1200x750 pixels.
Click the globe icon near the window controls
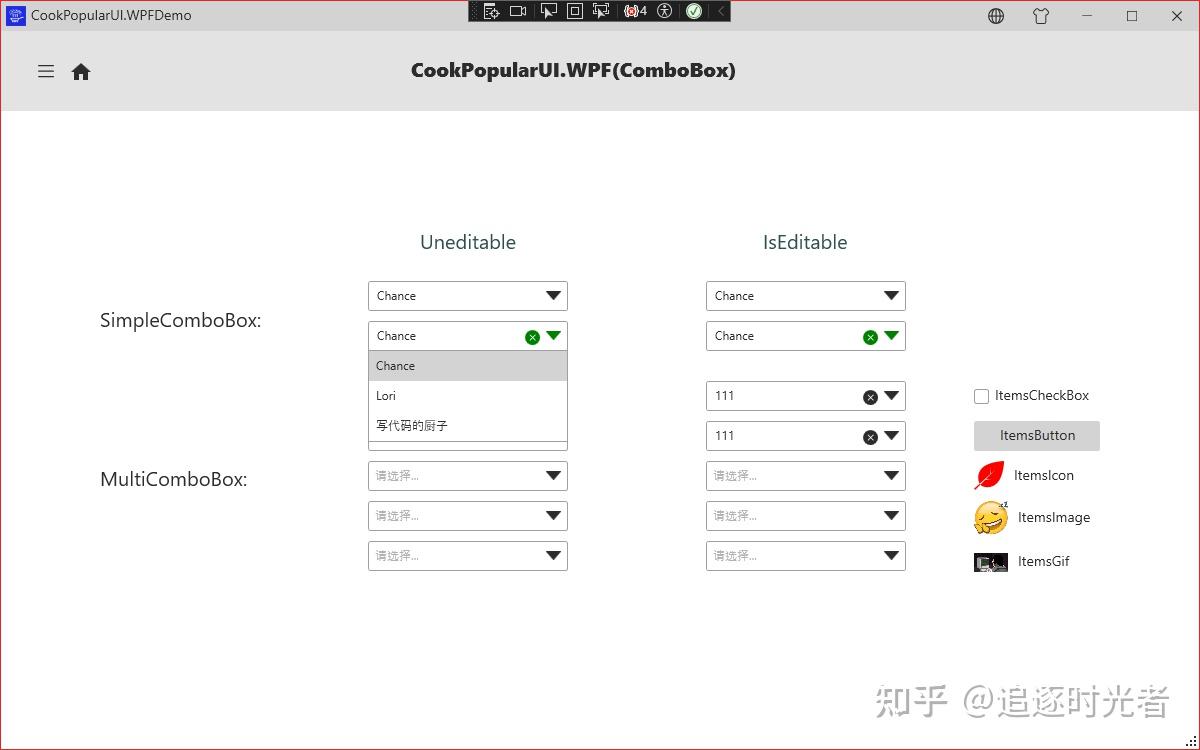pos(995,16)
